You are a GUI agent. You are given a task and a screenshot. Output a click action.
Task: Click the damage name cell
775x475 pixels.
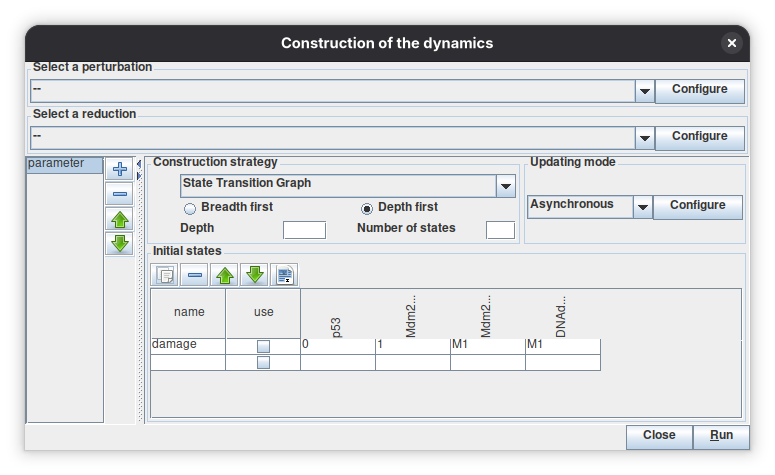tap(188, 346)
